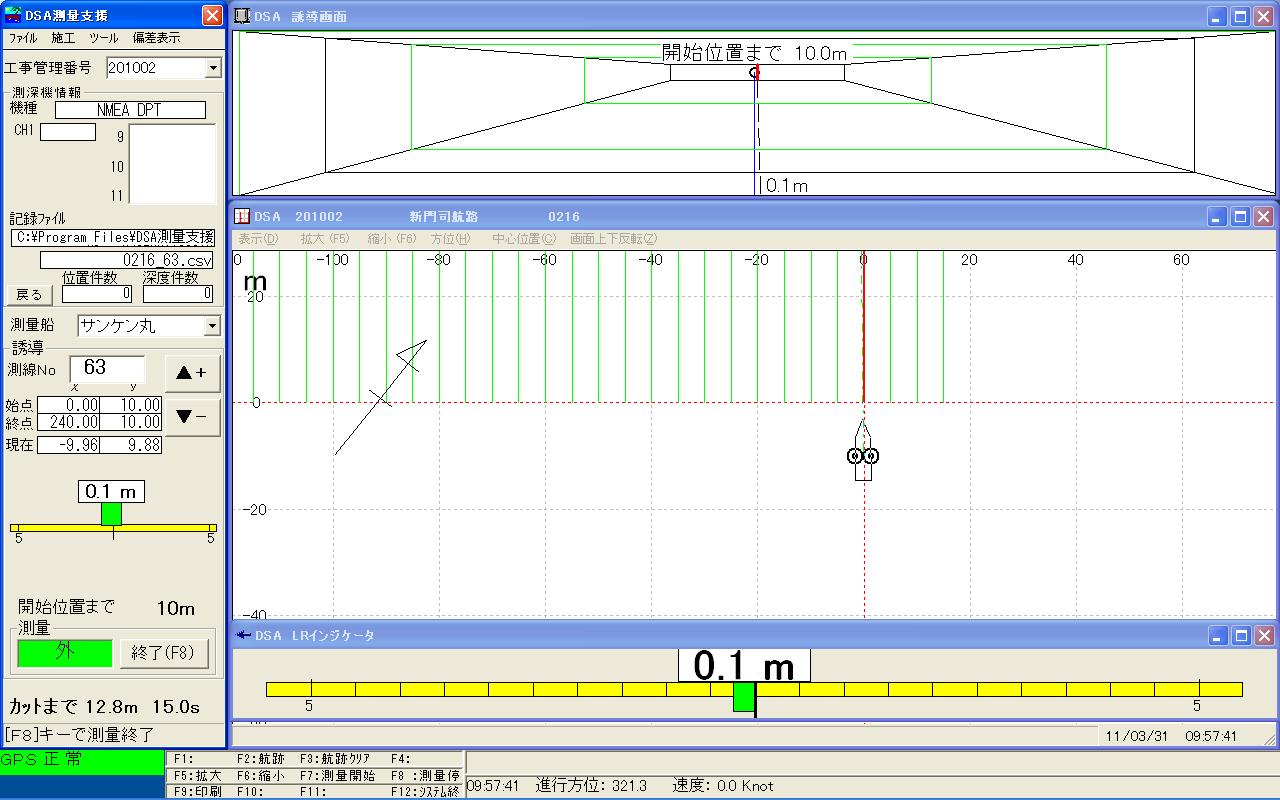Click the F6:縮小 function key label
Image resolution: width=1280 pixels, height=800 pixels.
point(260,775)
